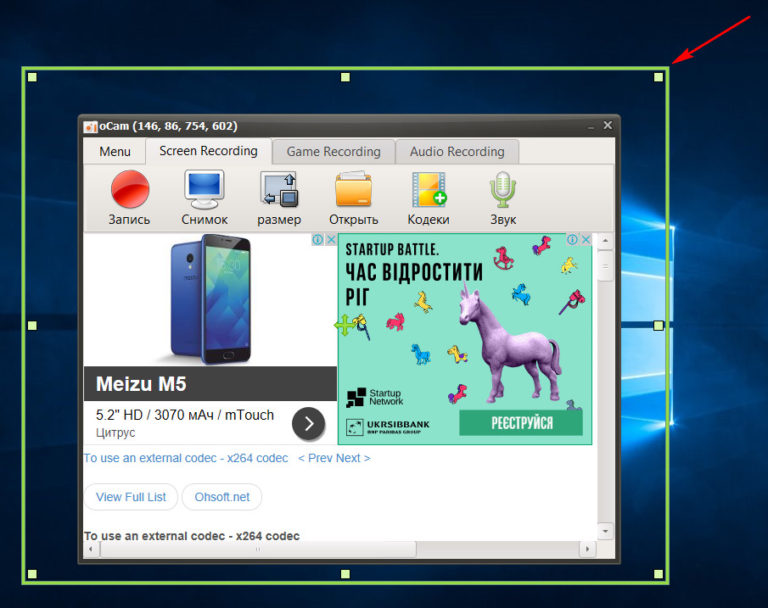Close the Startup Battle ad with X
The height and width of the screenshot is (608, 768).
pyautogui.click(x=586, y=240)
